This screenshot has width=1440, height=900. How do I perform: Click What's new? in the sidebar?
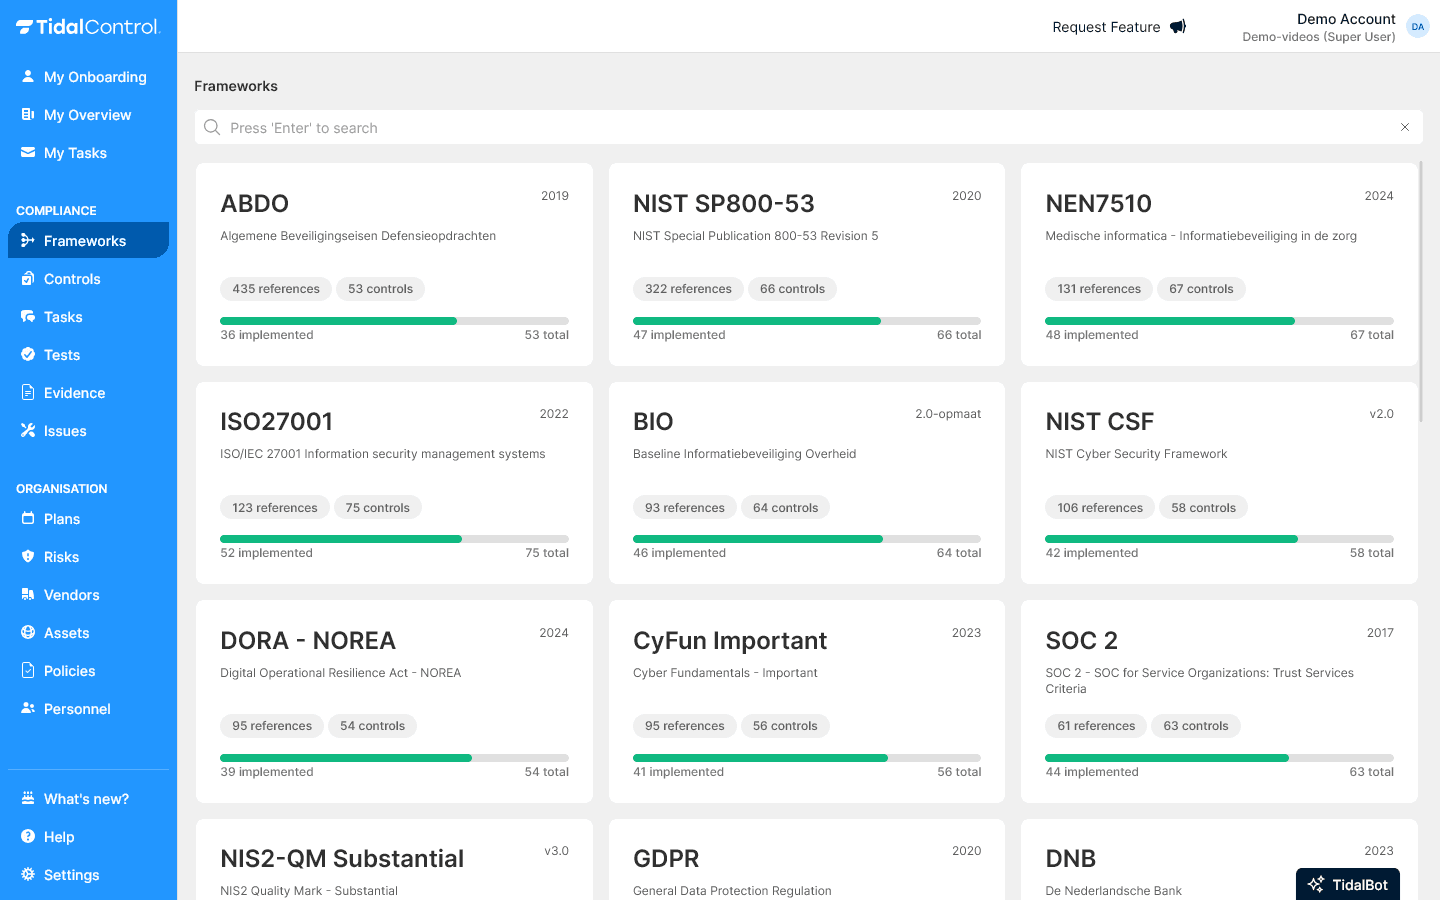pyautogui.click(x=86, y=798)
